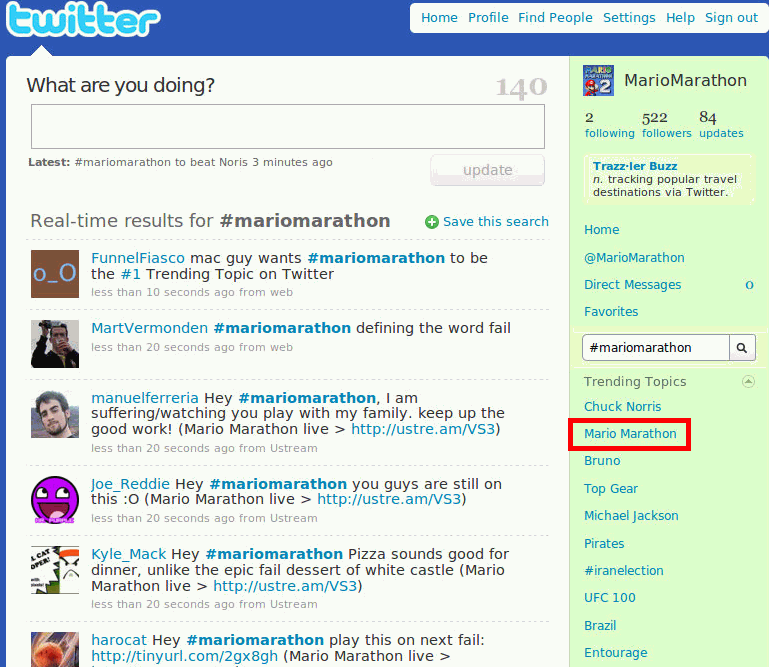Open the tinyurl.com/2gx8gh link
769x667 pixels.
coord(184,656)
